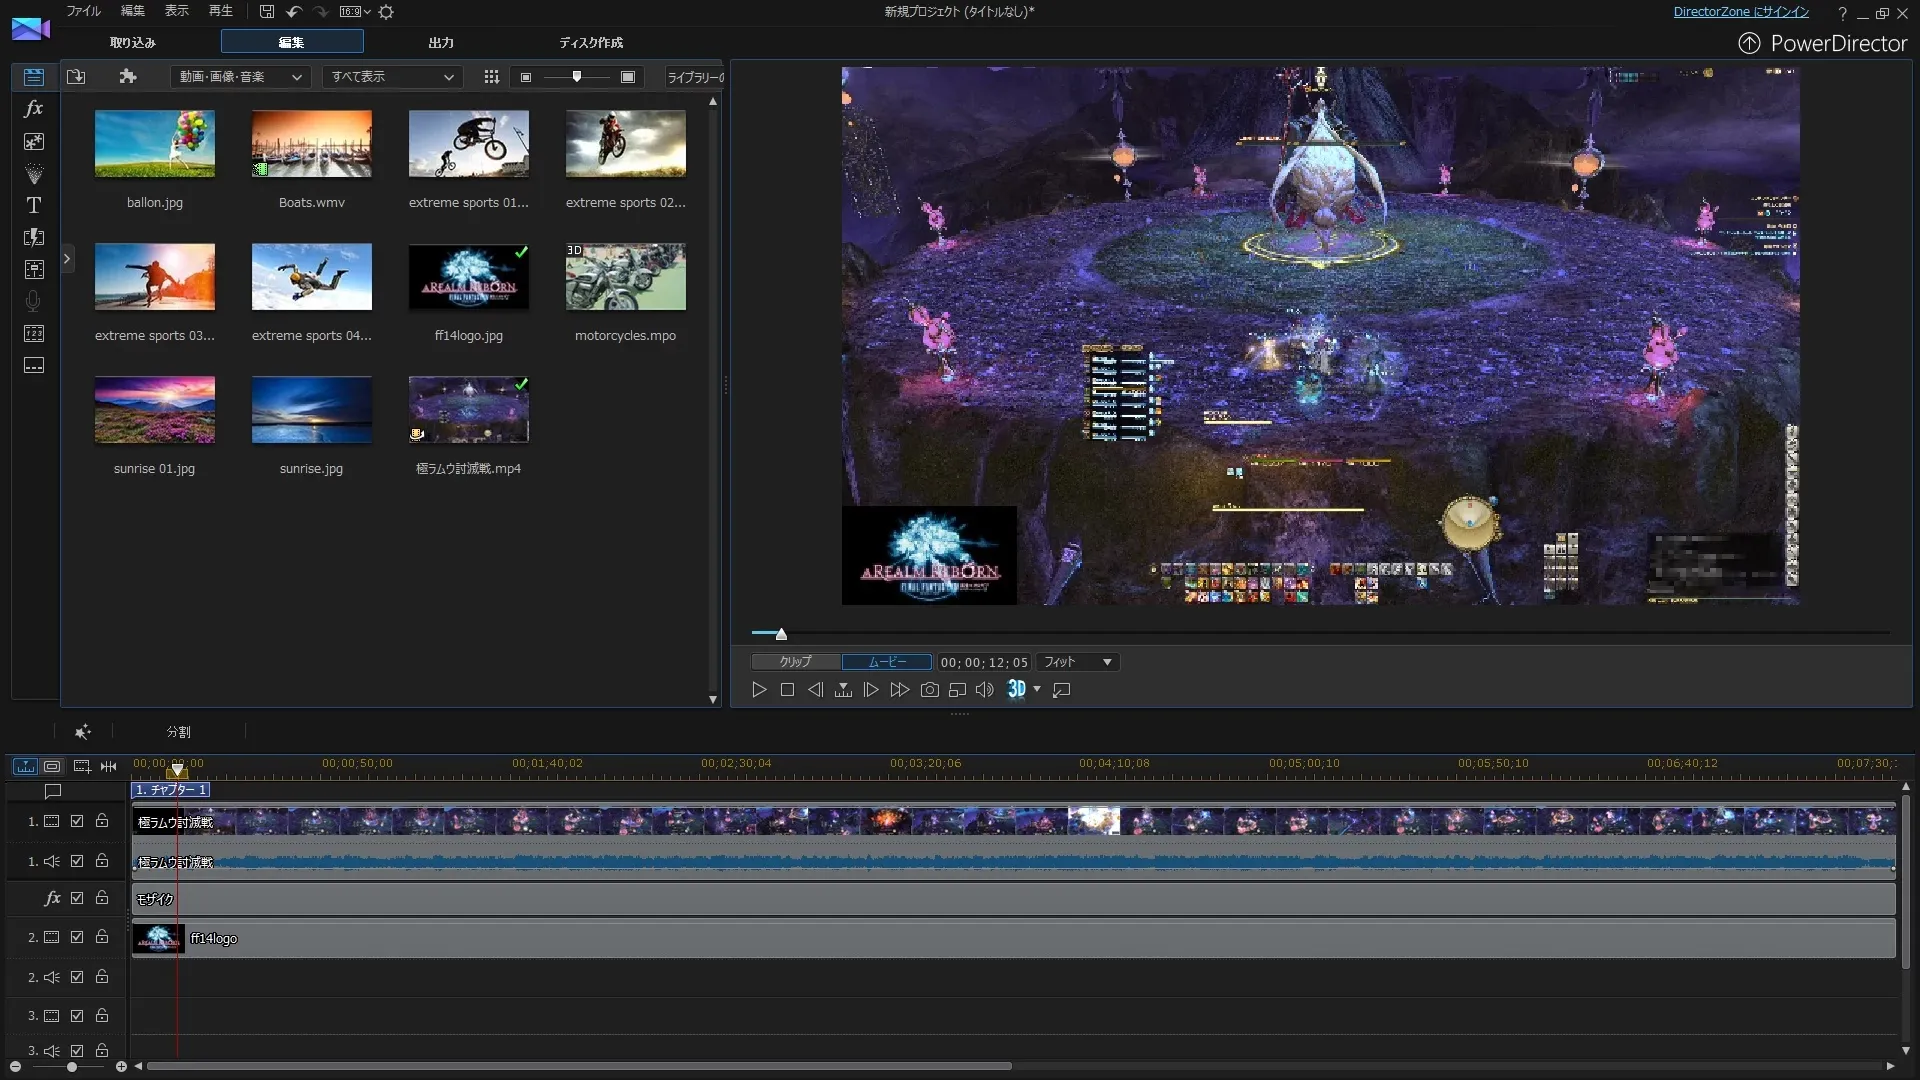Open the 動画・画像・音楽 media type dropdown
This screenshot has height=1080, width=1920.
(x=240, y=77)
